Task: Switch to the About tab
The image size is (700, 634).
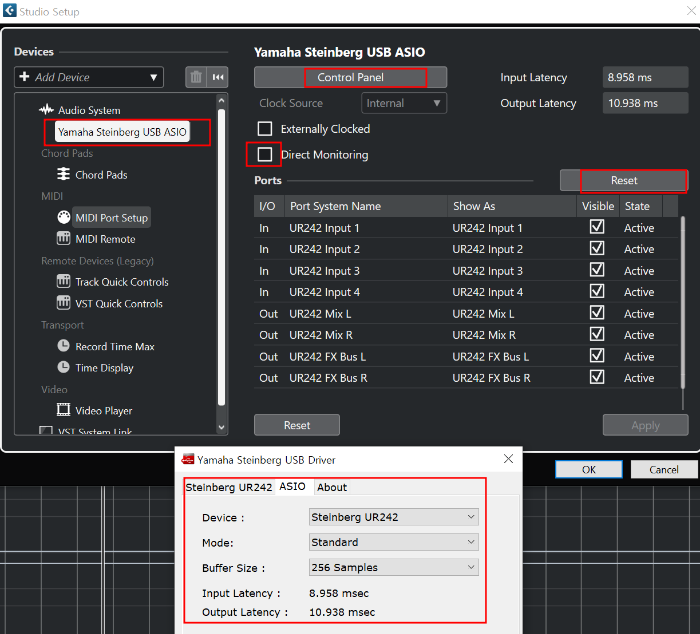Action: [x=332, y=487]
